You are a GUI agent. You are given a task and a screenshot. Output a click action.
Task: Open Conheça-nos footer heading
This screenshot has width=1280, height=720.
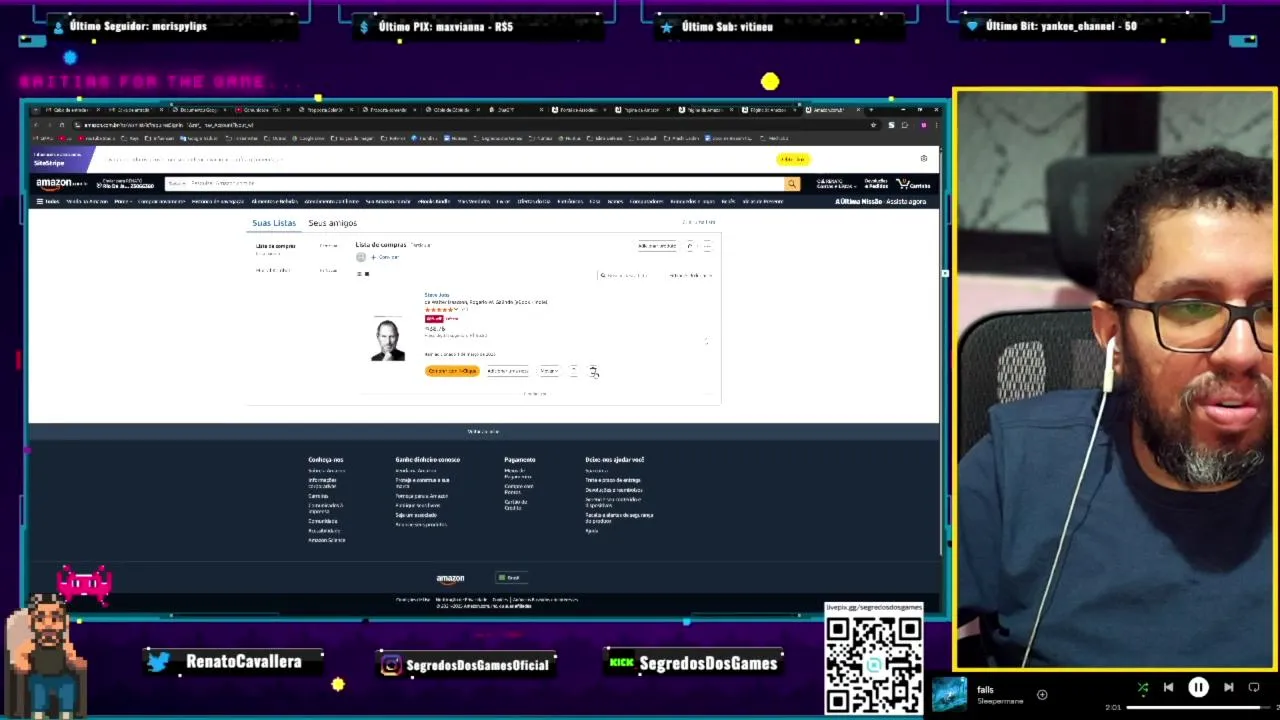coord(326,459)
